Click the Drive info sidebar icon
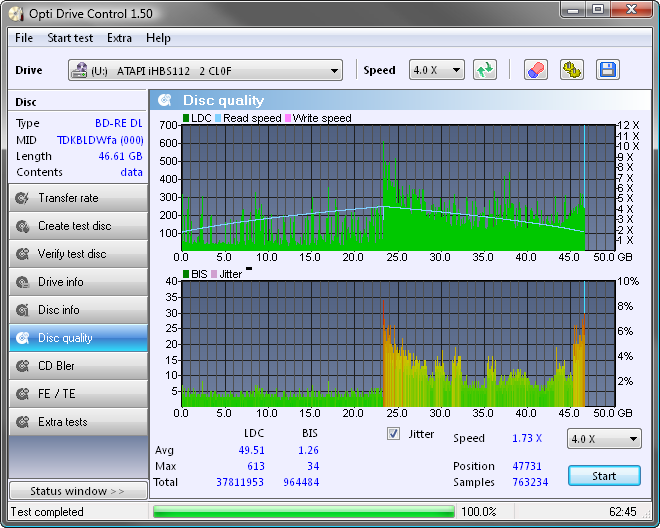Viewport: 660px width, 528px height. pos(22,282)
